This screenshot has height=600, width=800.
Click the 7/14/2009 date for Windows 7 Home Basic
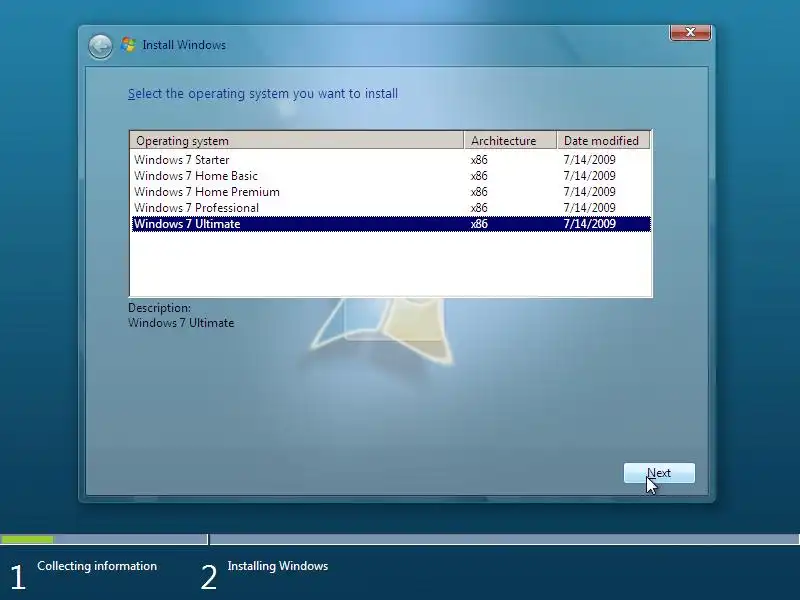[x=589, y=176]
